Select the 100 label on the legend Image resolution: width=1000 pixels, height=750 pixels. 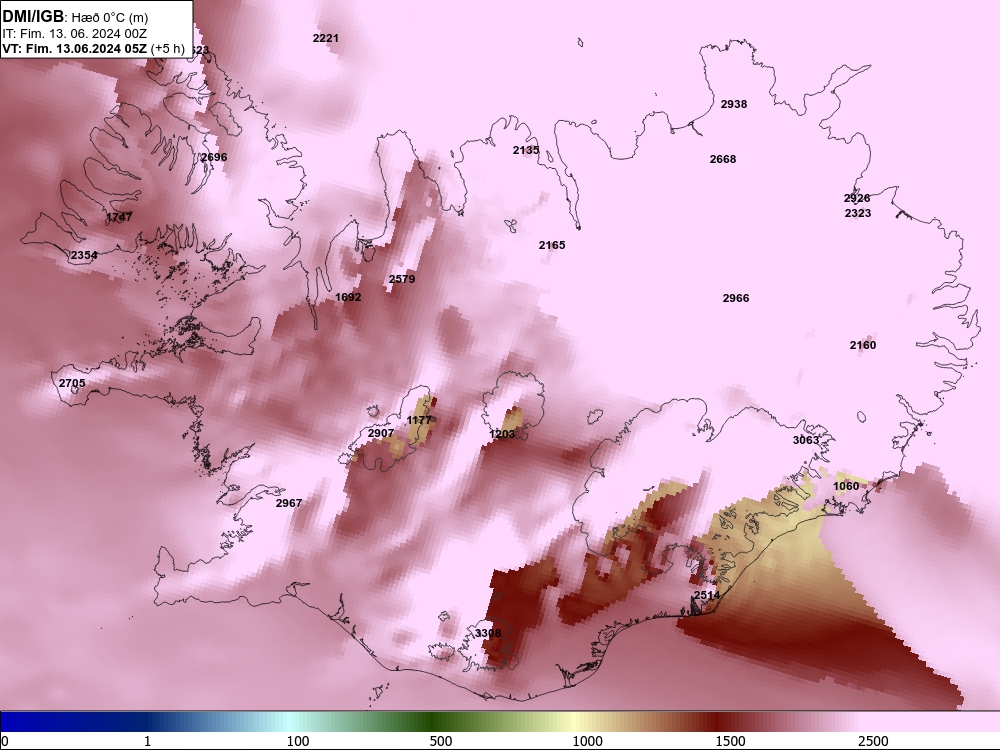(298, 741)
